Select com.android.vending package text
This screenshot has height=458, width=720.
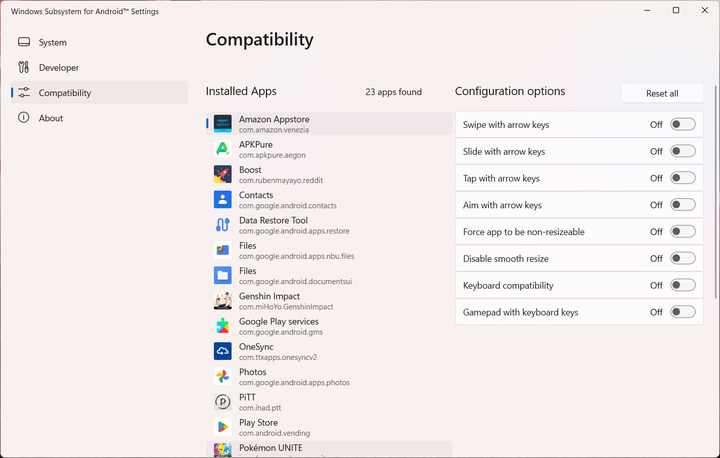[x=274, y=433]
